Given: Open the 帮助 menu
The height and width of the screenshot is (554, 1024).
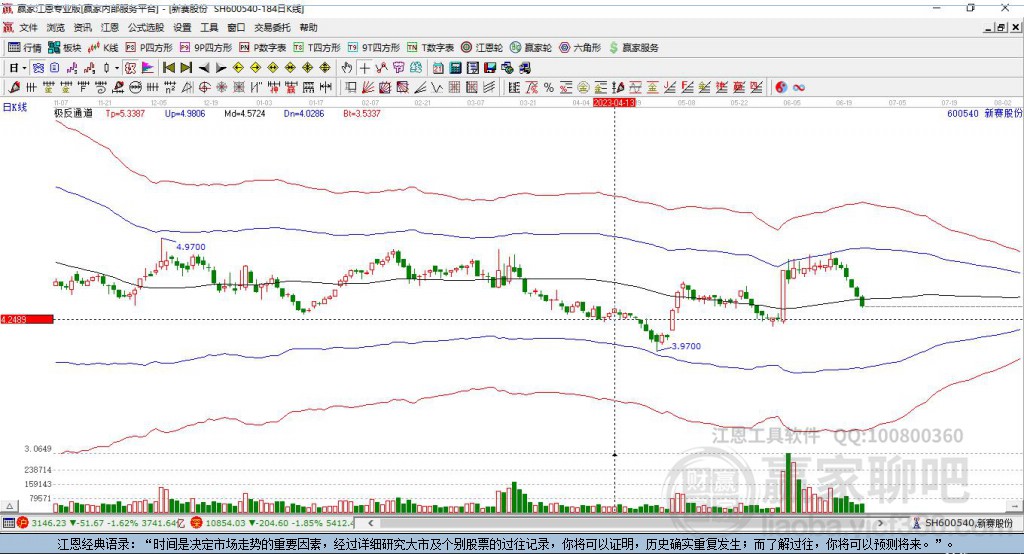Looking at the screenshot, I should tap(308, 27).
